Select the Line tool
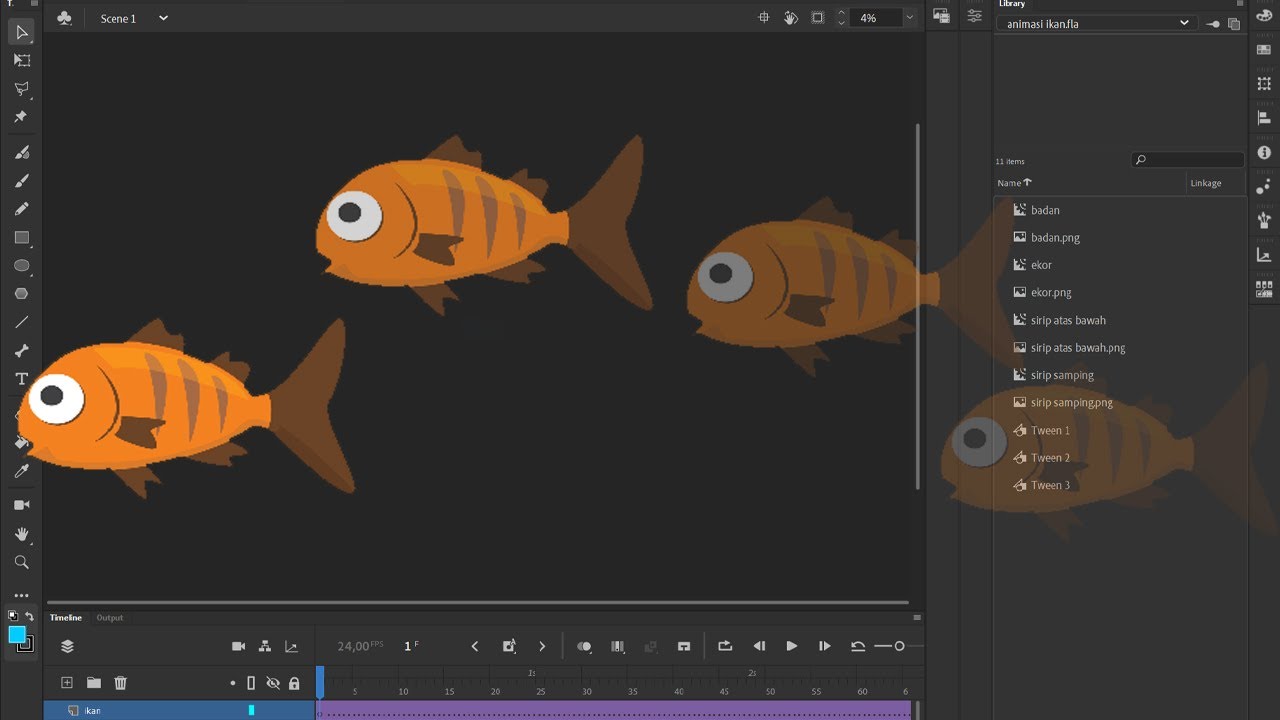Image resolution: width=1280 pixels, height=720 pixels. pos(21,322)
